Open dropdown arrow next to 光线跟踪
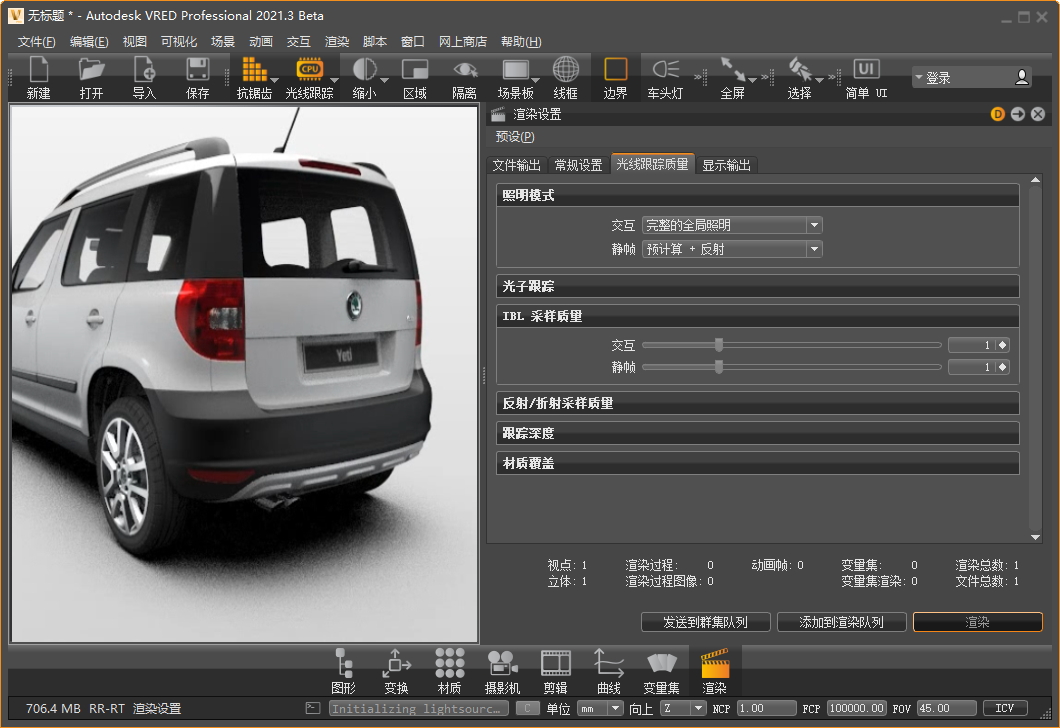 click(x=335, y=81)
